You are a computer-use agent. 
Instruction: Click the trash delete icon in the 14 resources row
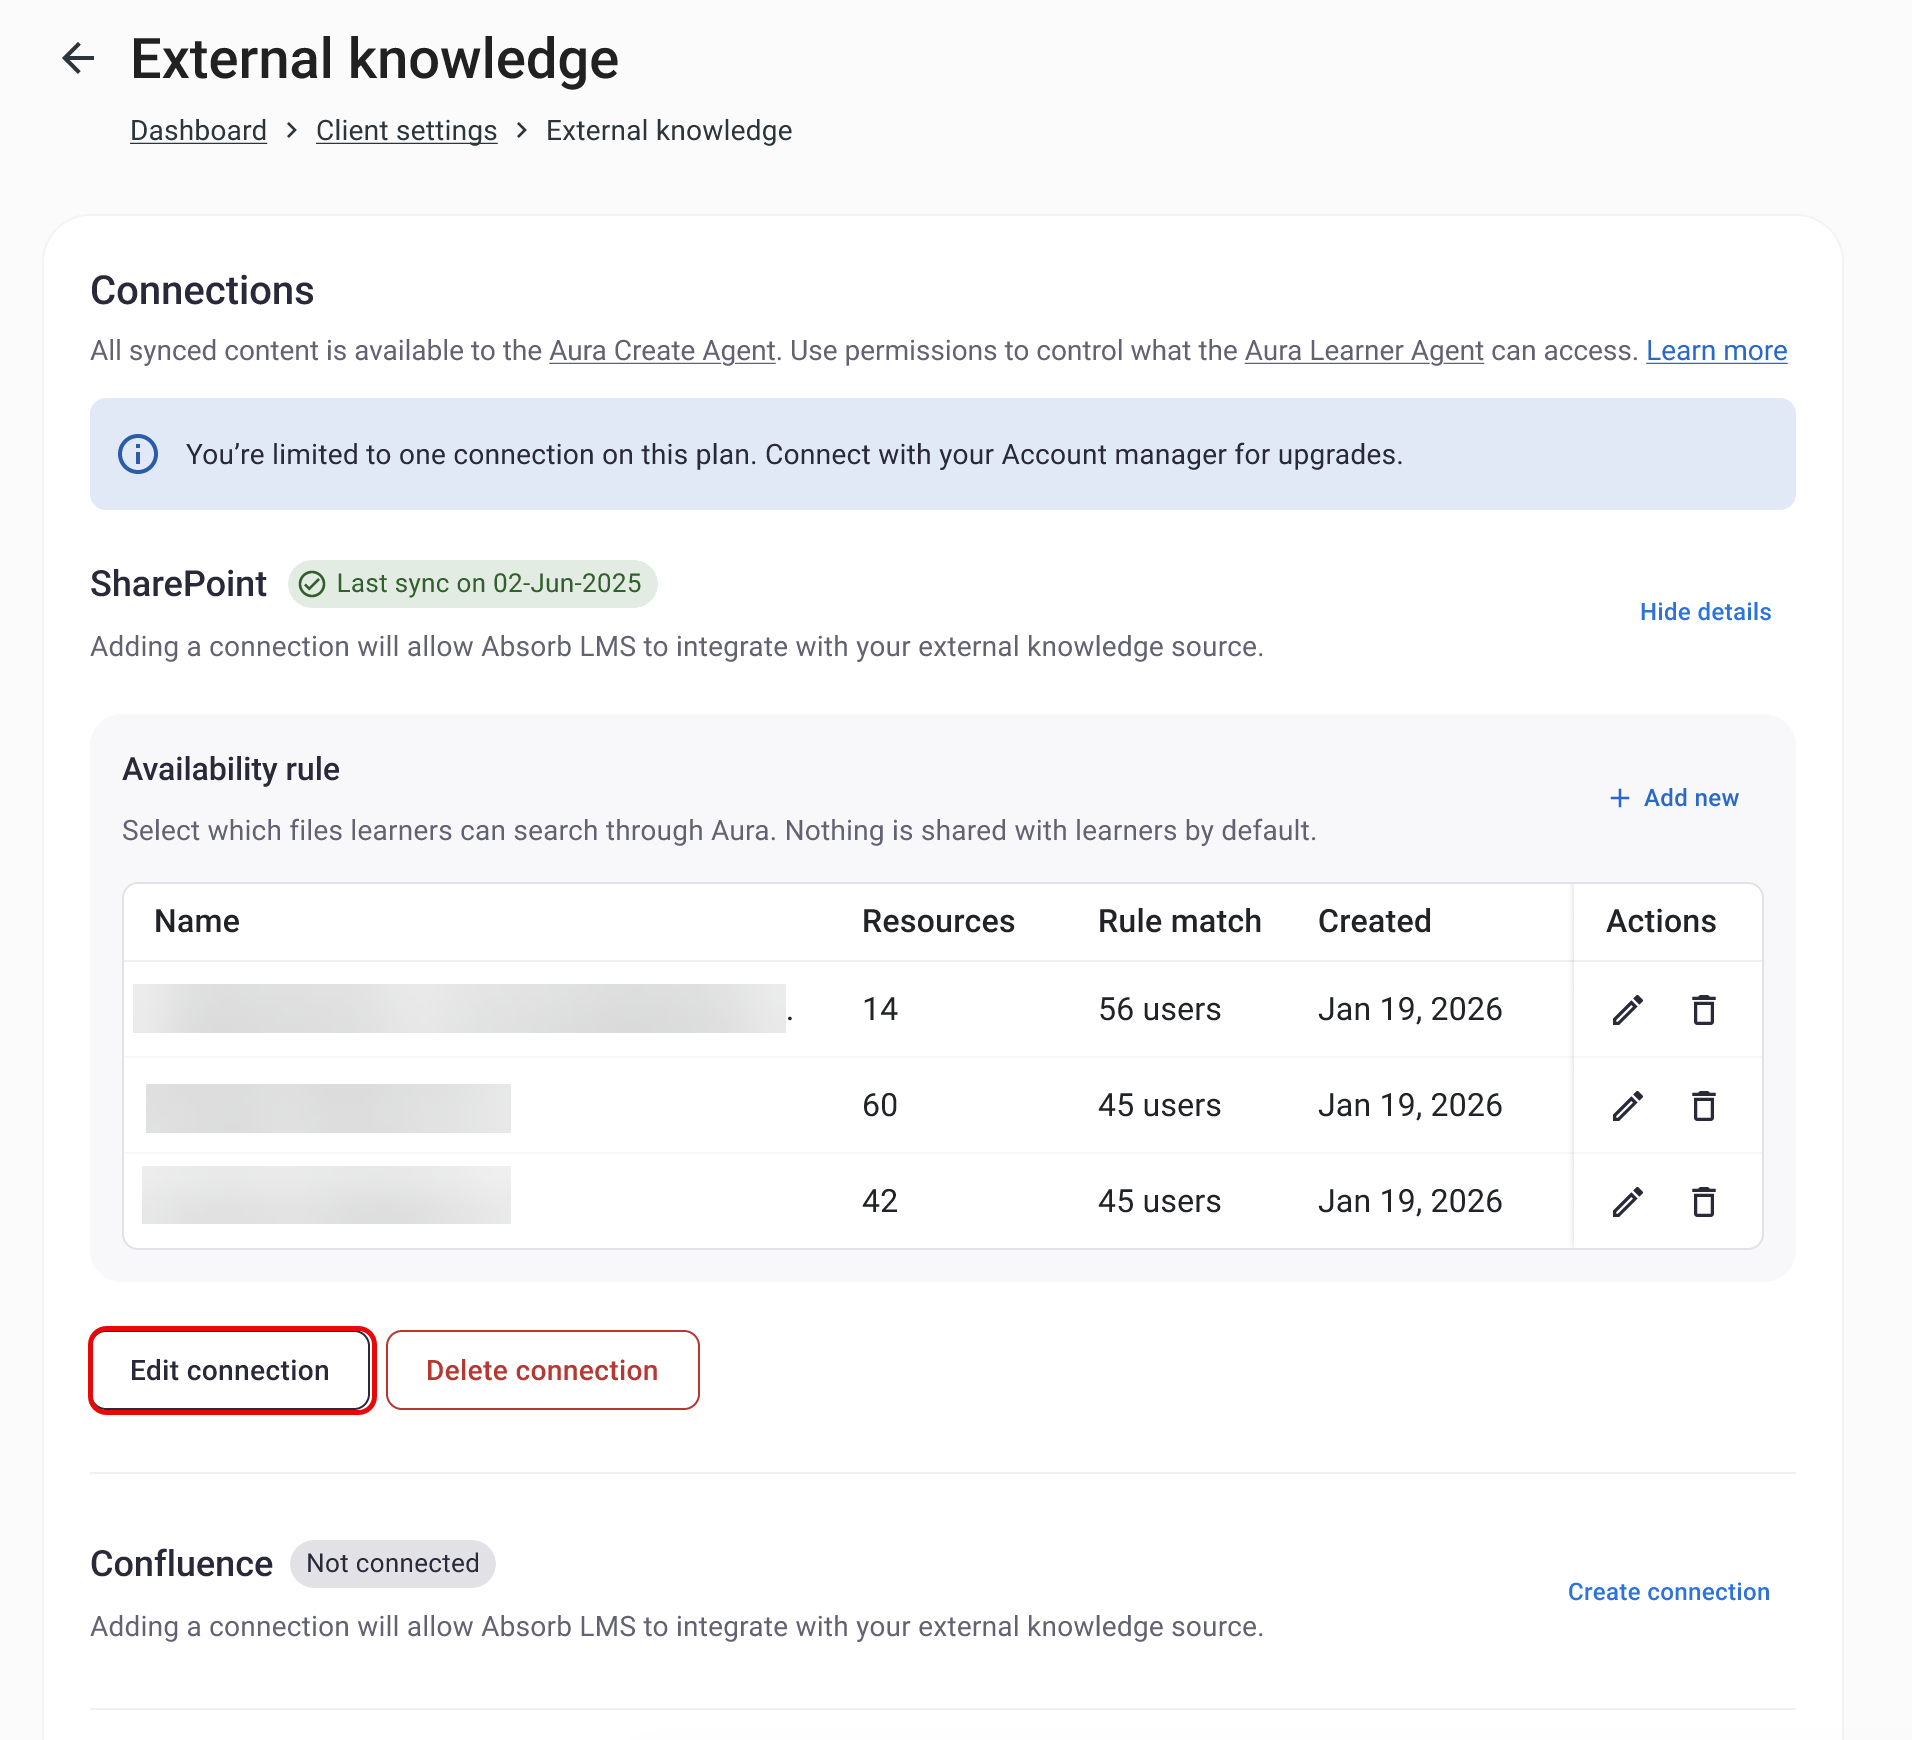coord(1704,1010)
